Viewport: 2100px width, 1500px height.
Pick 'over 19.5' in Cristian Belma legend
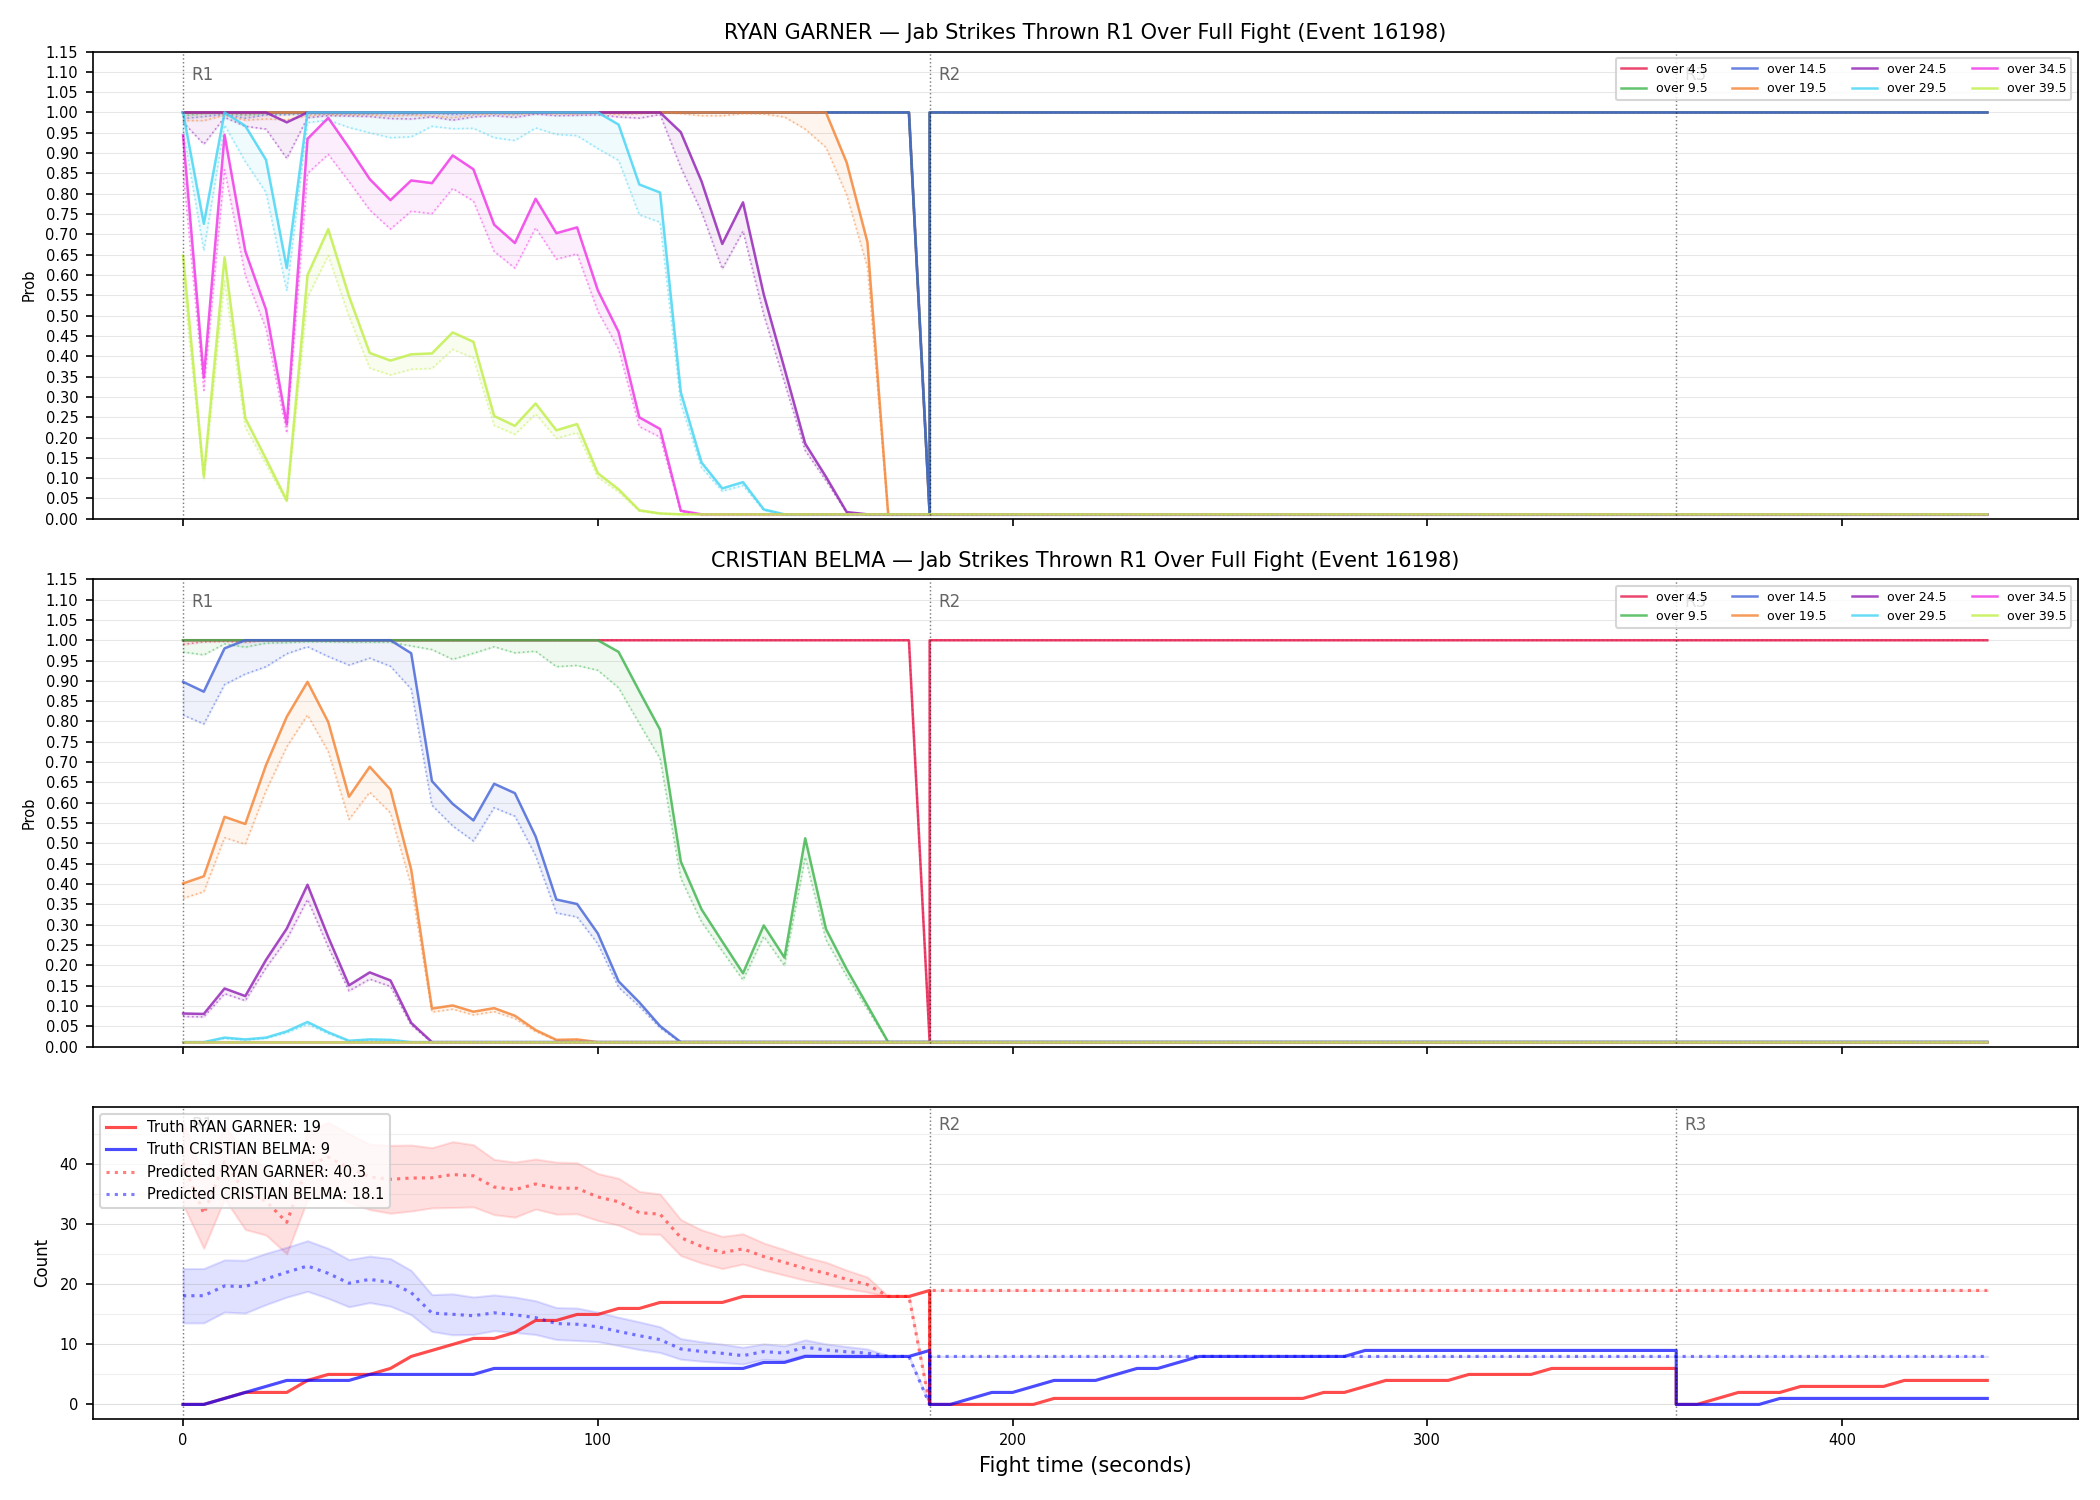point(1779,616)
